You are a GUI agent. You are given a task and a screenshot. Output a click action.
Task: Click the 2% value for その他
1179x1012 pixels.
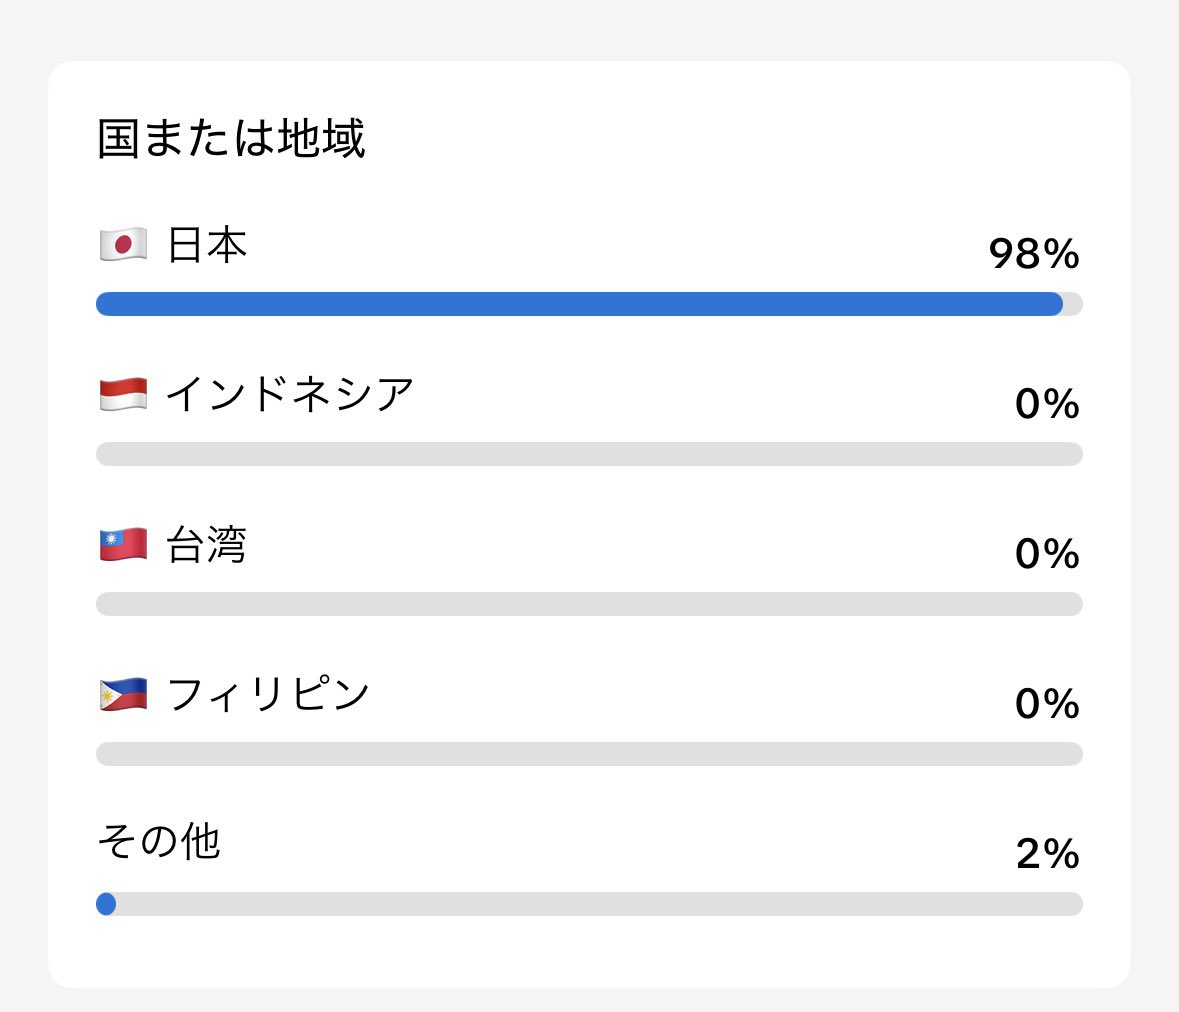(1046, 854)
